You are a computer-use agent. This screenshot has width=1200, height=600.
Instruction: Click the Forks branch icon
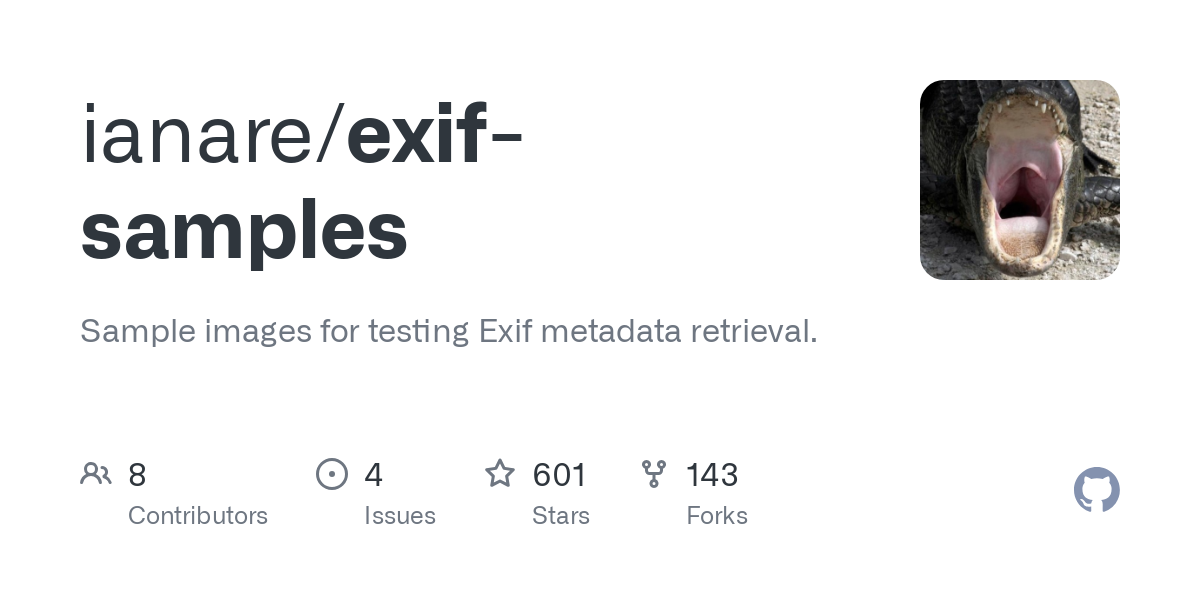coord(654,474)
